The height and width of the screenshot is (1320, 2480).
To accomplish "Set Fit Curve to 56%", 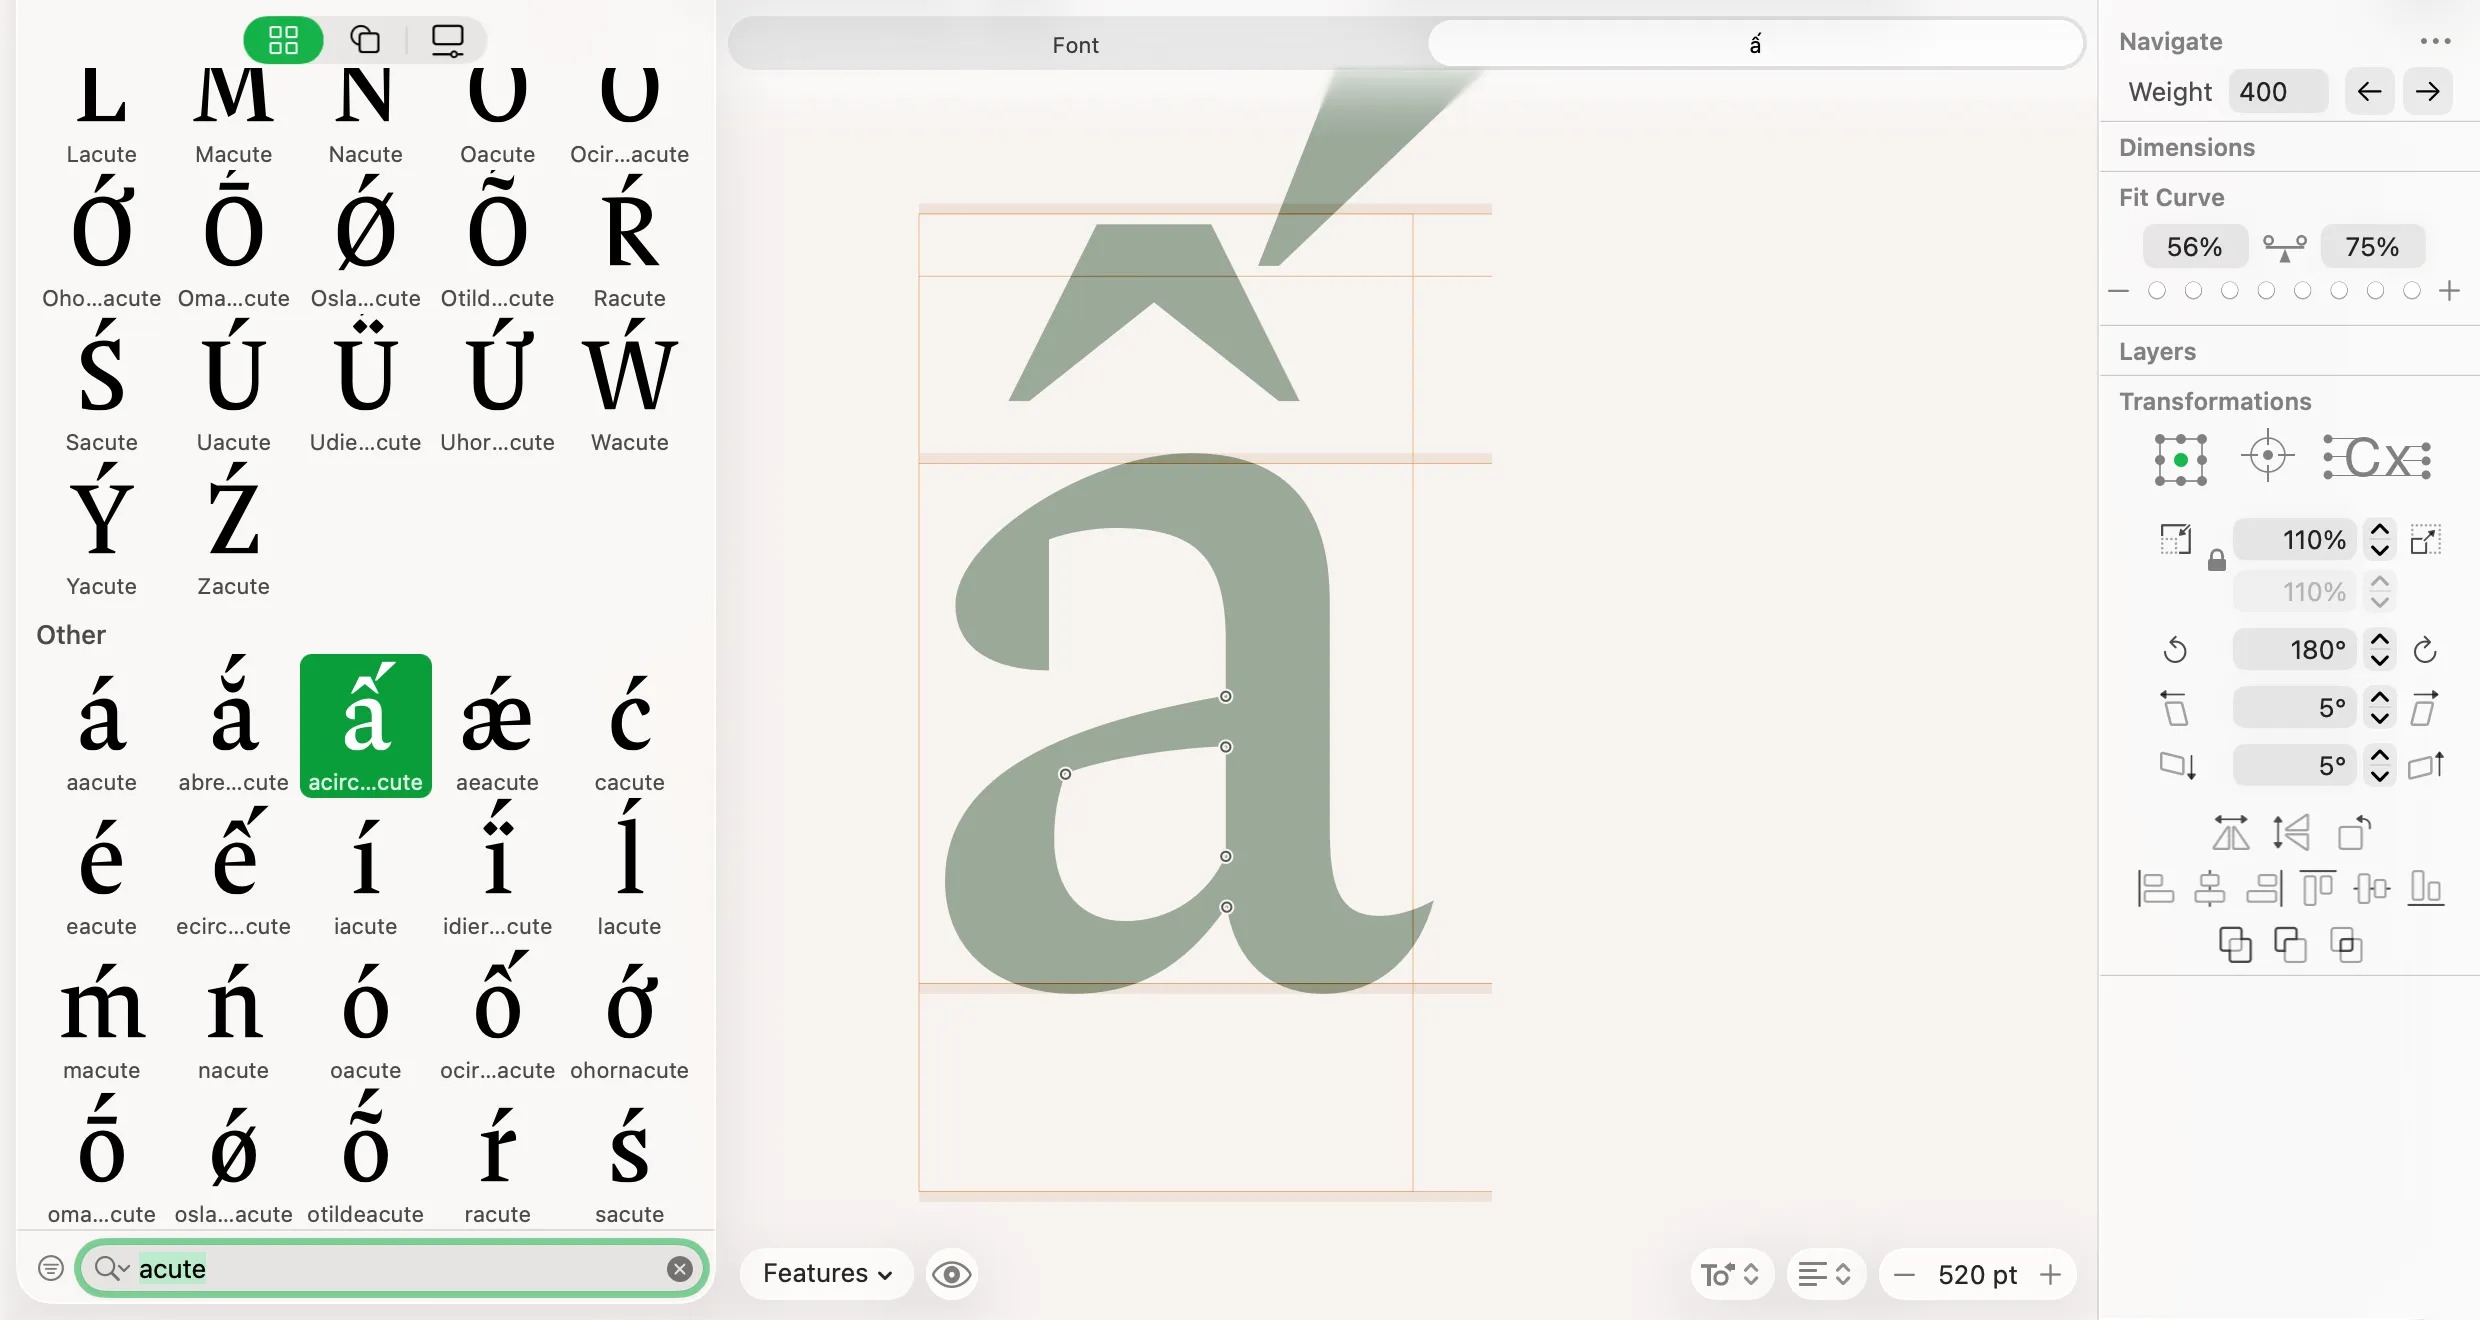I will point(2195,247).
